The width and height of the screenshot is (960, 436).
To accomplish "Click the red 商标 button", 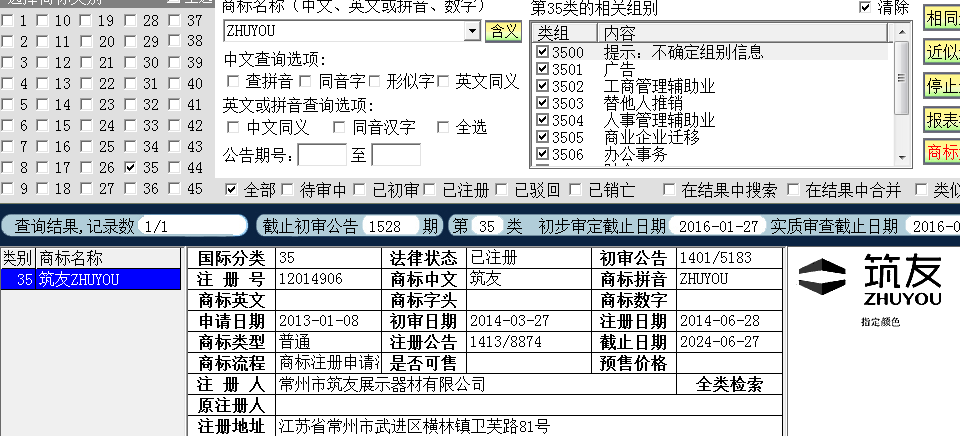I will click(942, 151).
